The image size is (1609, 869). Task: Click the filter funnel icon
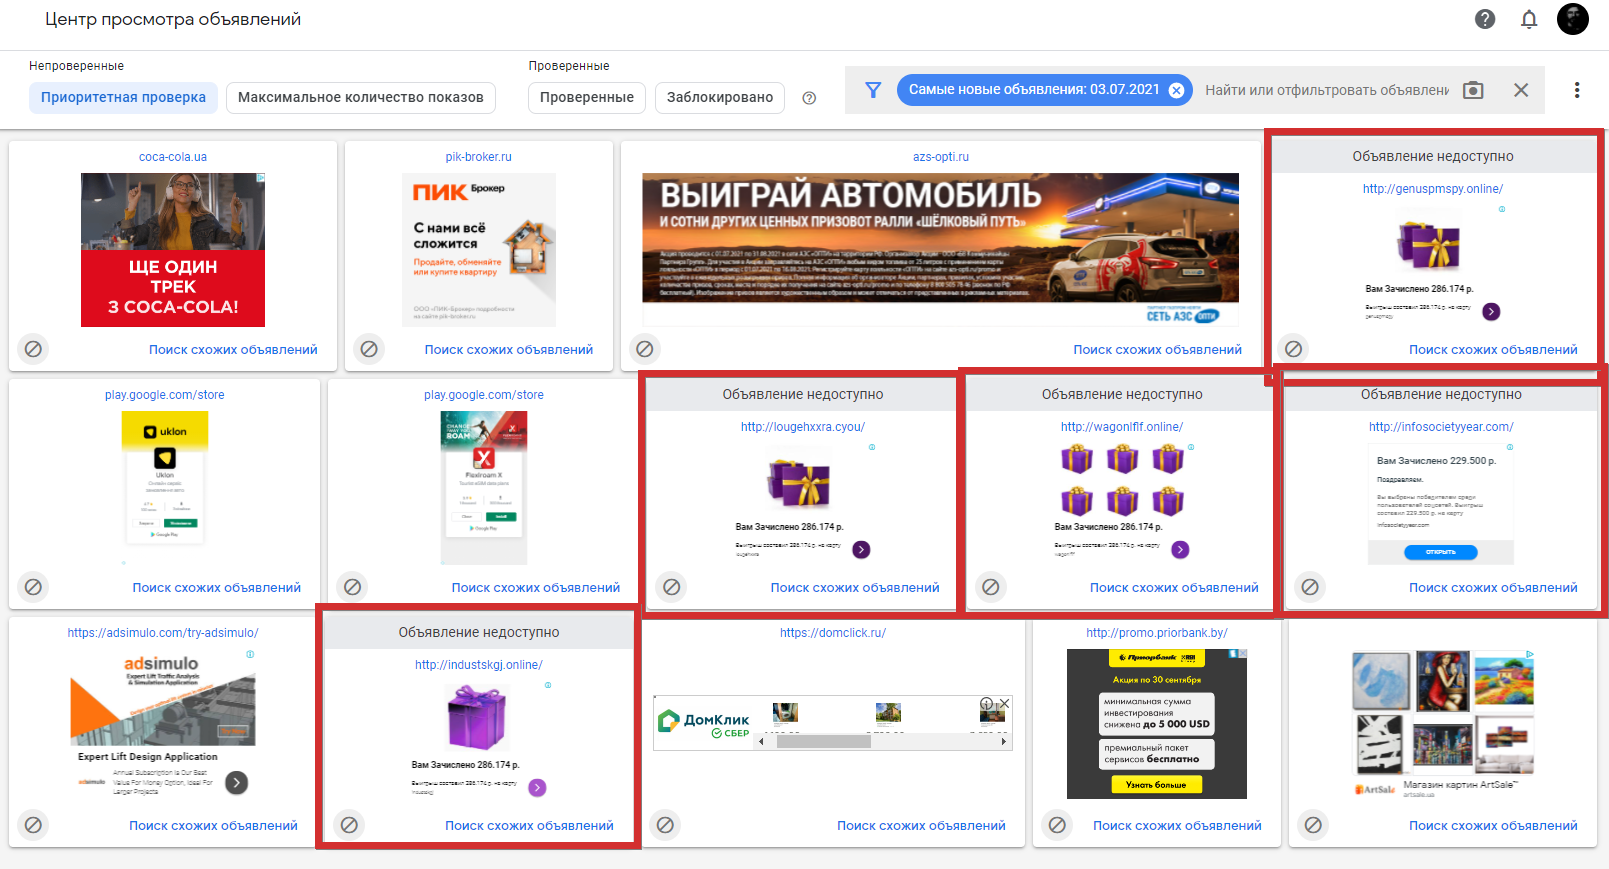pos(873,90)
